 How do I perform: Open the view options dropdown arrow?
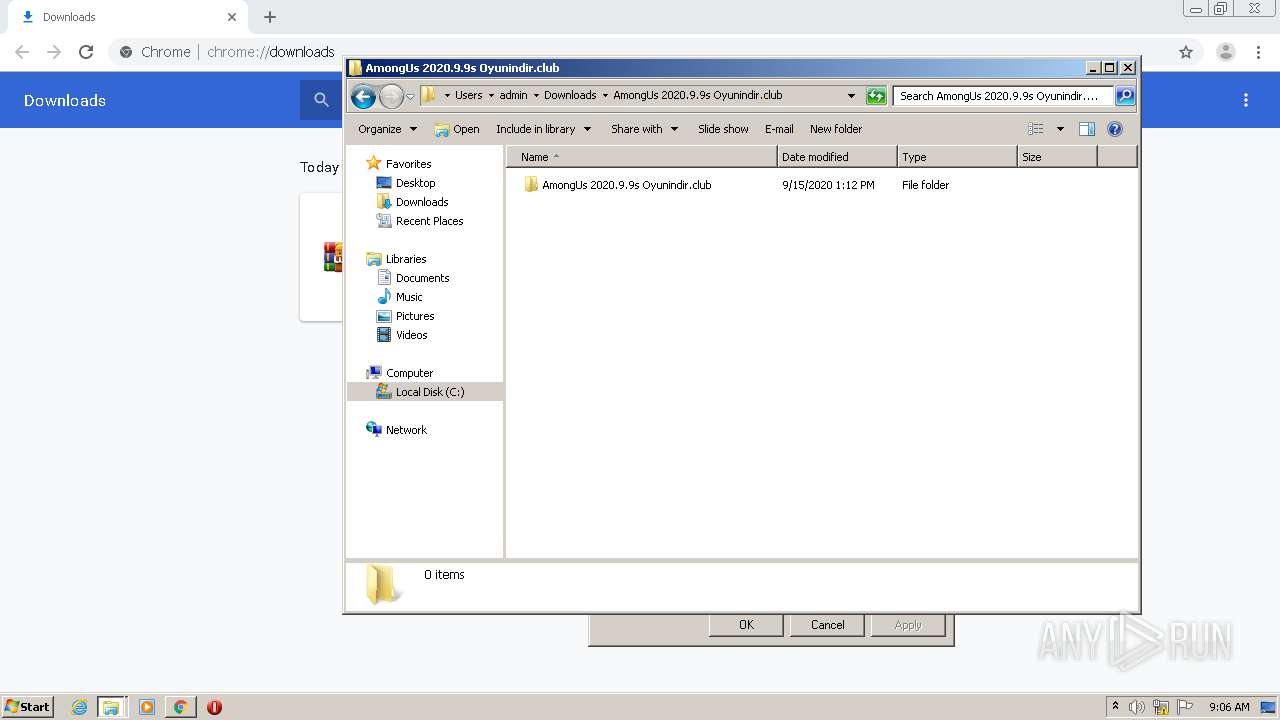pos(1060,129)
